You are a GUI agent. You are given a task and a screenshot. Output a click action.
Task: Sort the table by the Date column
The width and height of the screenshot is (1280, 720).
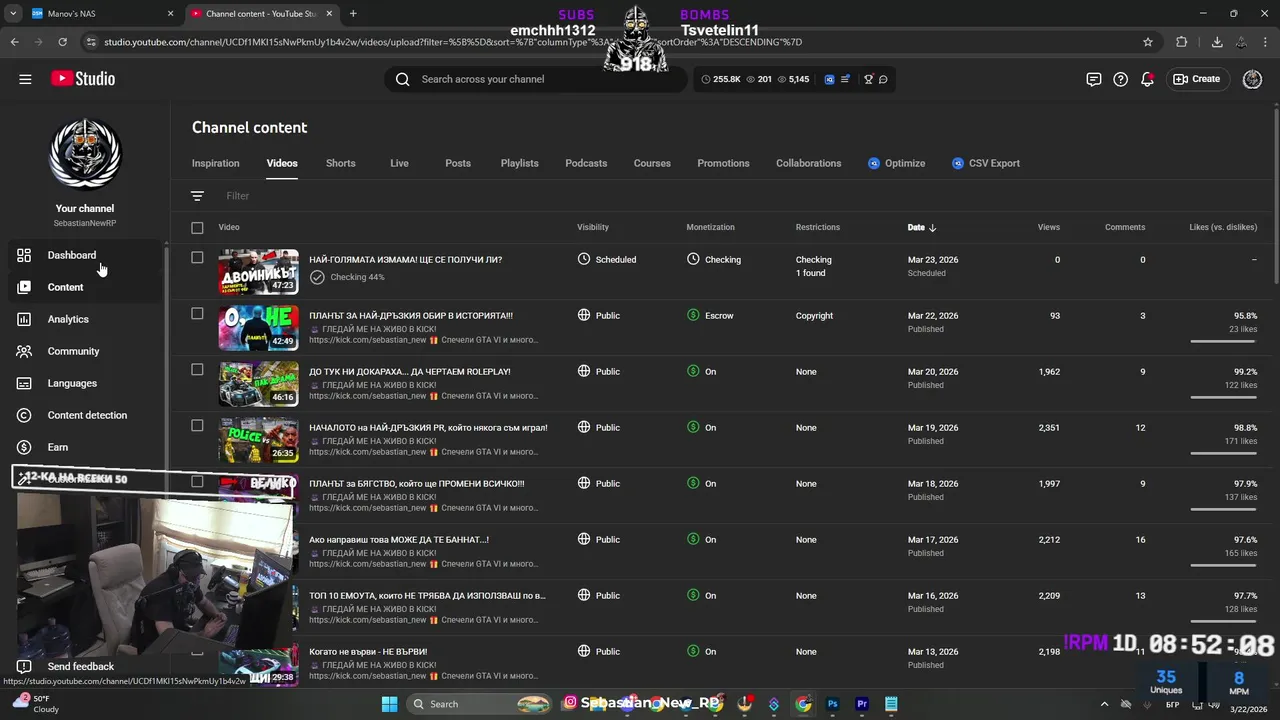(922, 227)
